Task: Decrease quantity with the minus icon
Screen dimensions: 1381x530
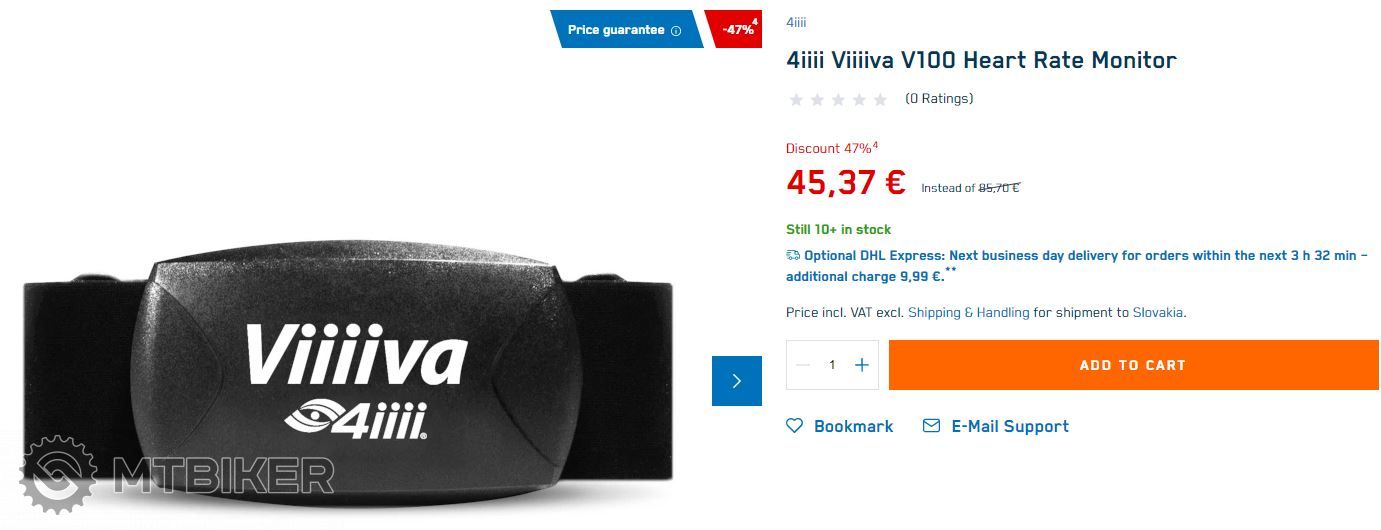Action: 802,365
